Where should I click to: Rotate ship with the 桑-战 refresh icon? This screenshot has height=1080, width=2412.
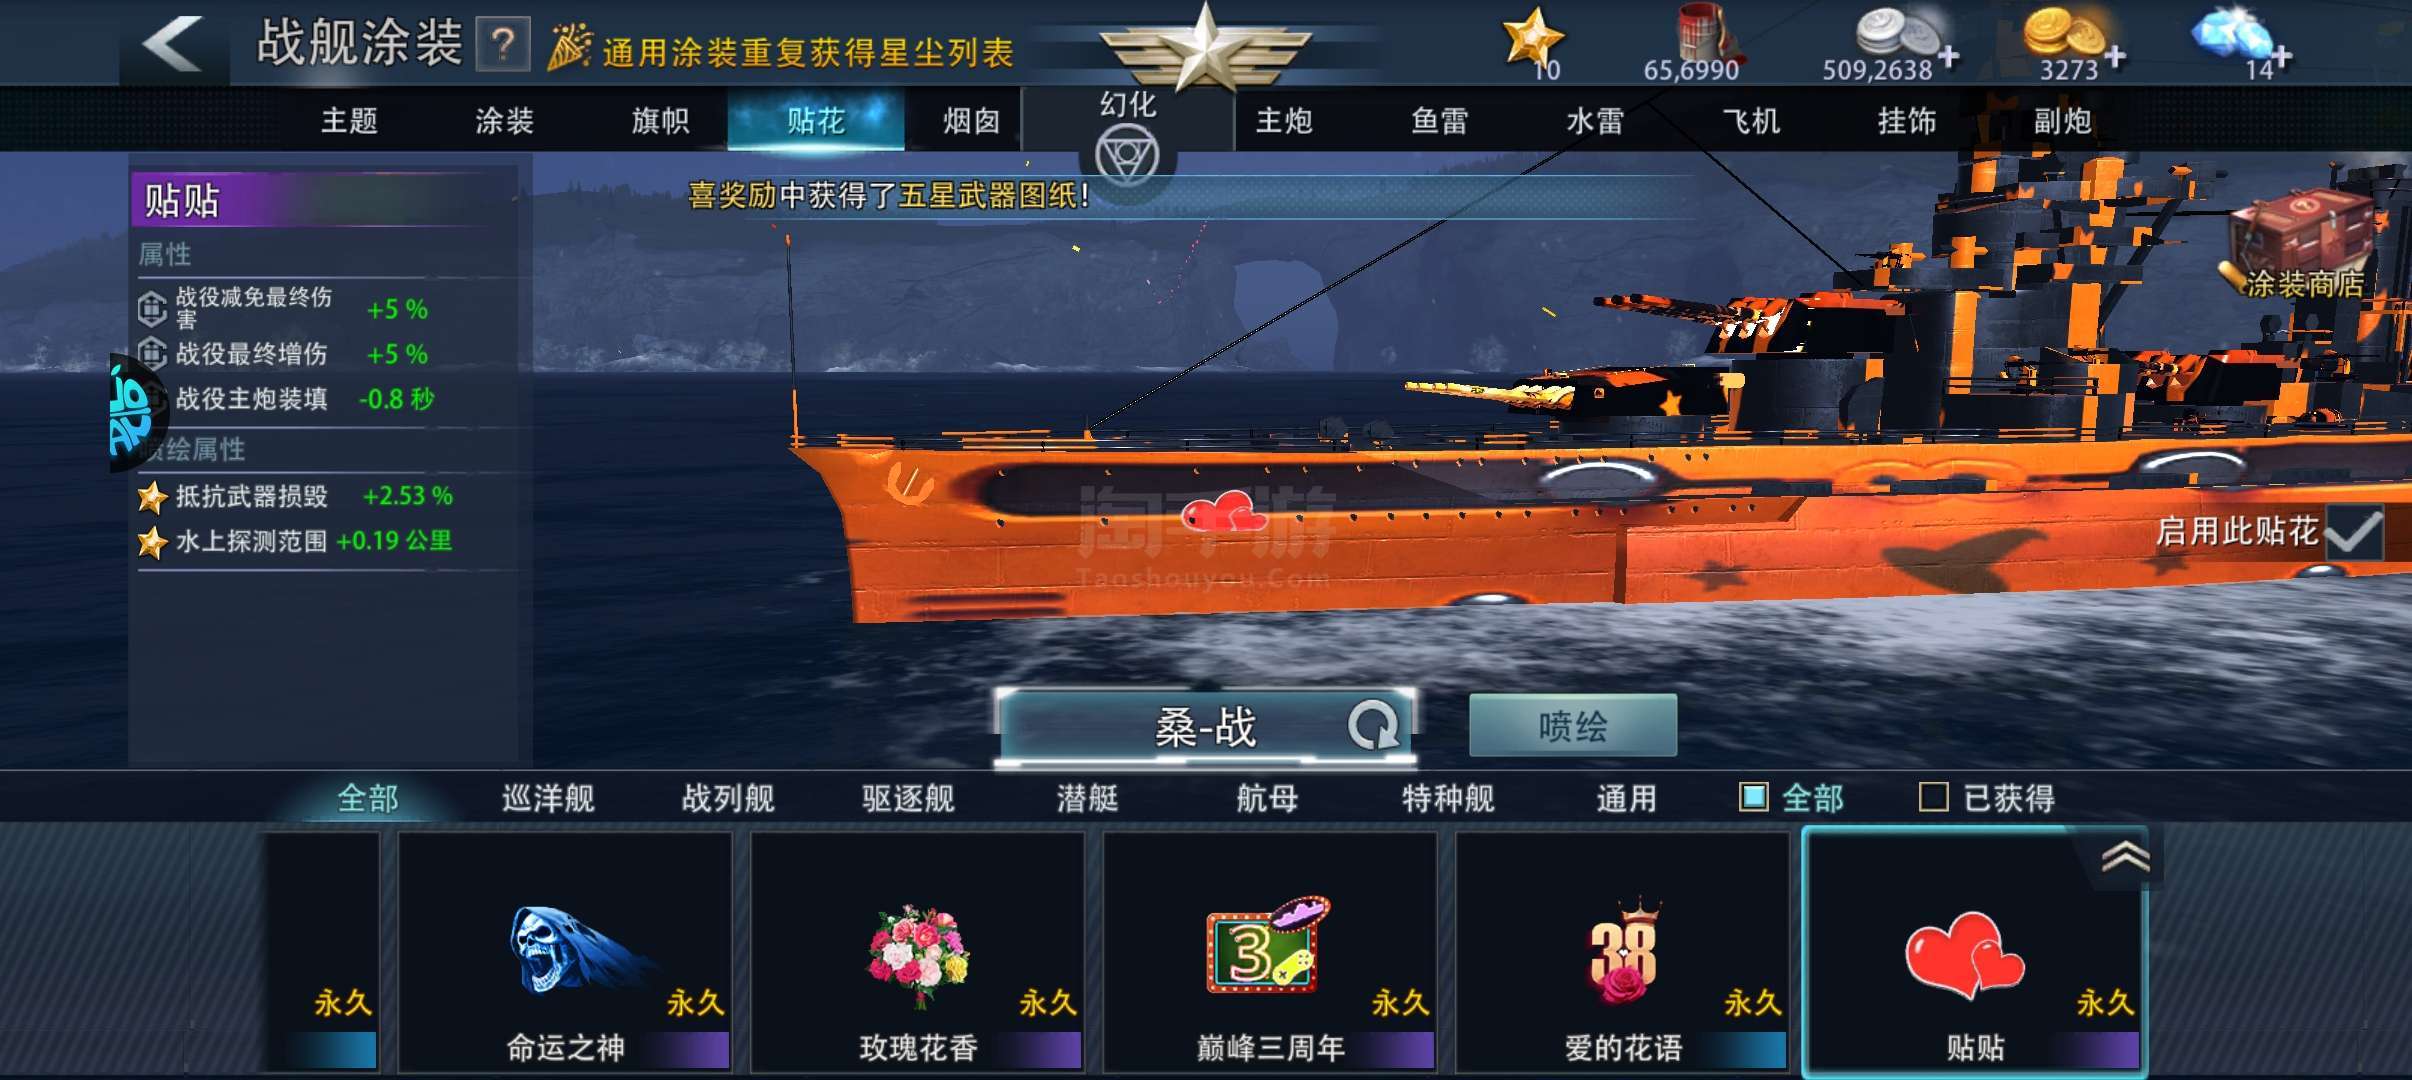tap(1374, 725)
